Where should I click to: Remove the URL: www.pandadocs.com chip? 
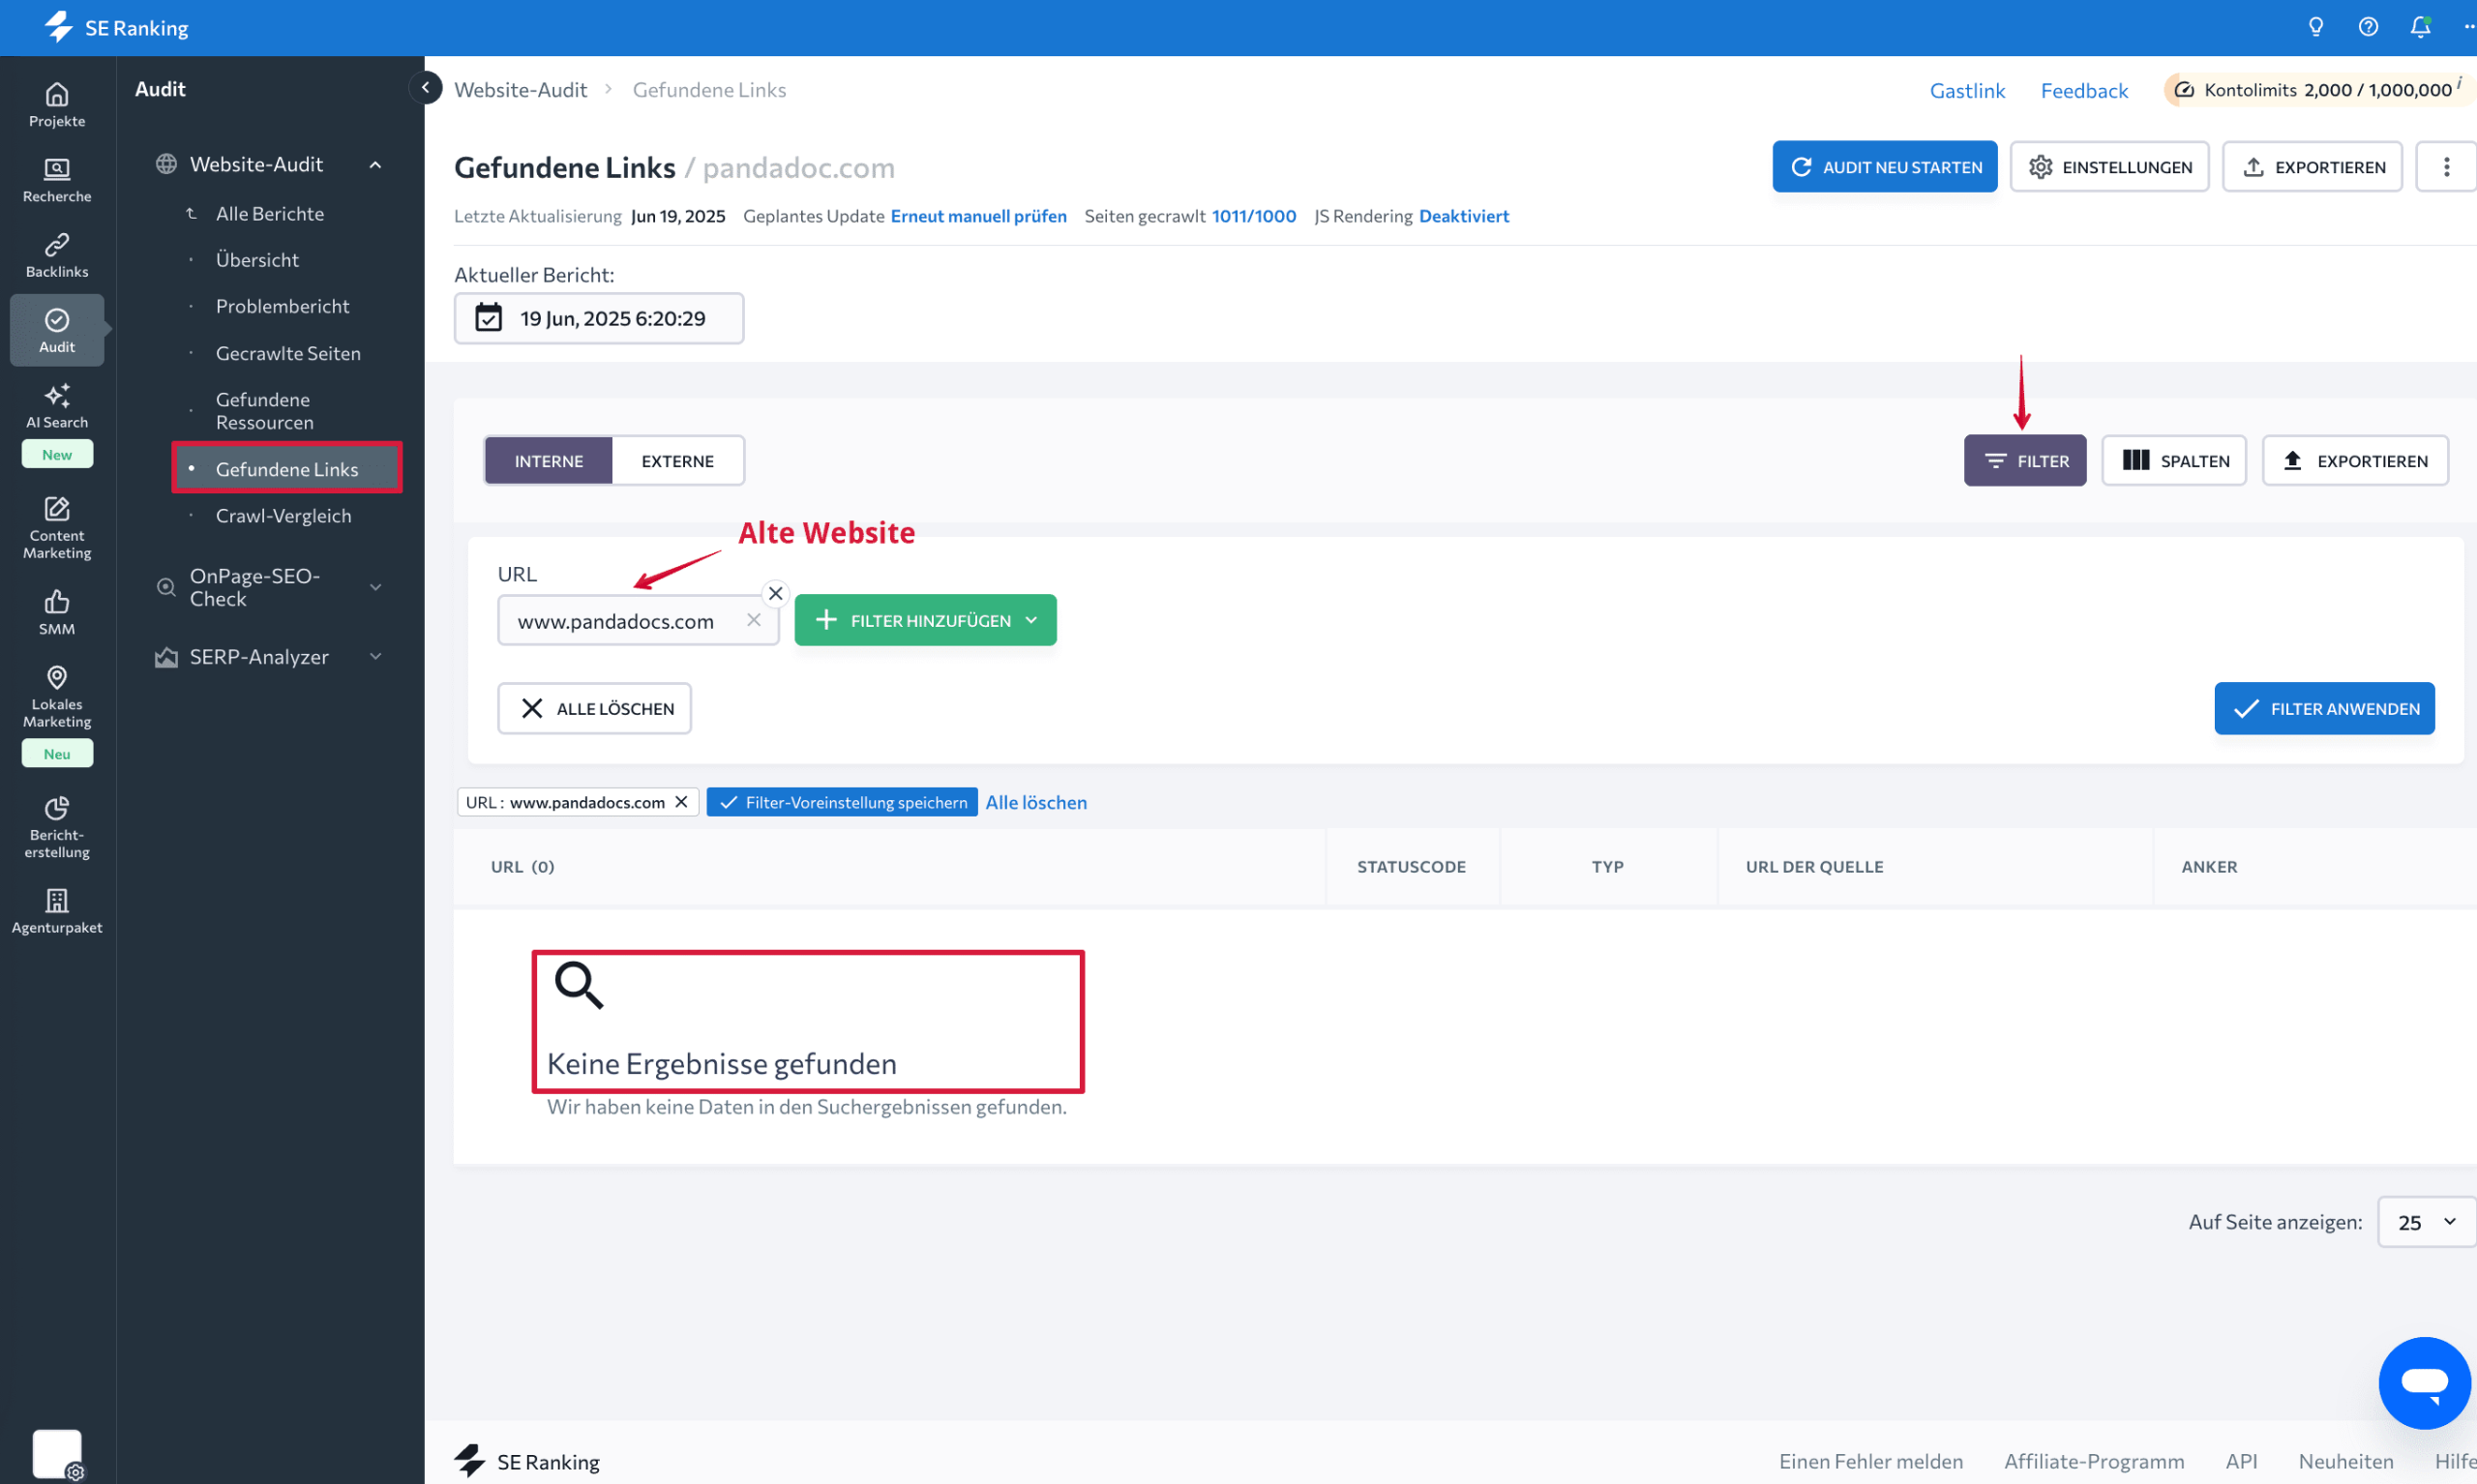click(x=681, y=802)
